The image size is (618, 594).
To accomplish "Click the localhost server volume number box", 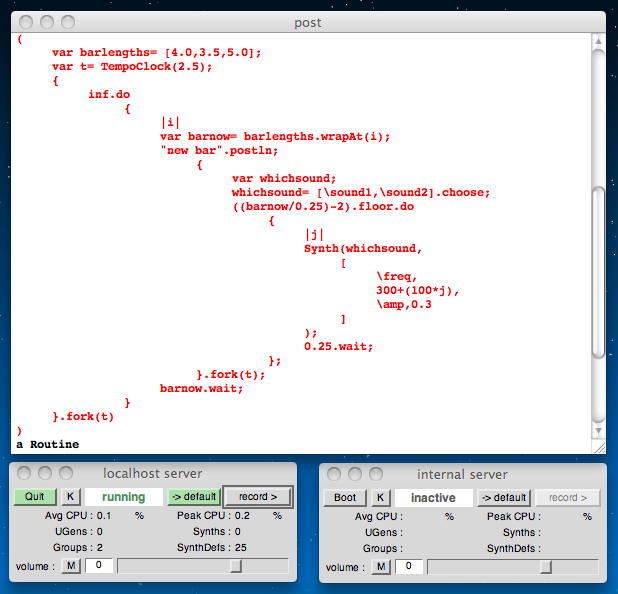I will click(98, 566).
